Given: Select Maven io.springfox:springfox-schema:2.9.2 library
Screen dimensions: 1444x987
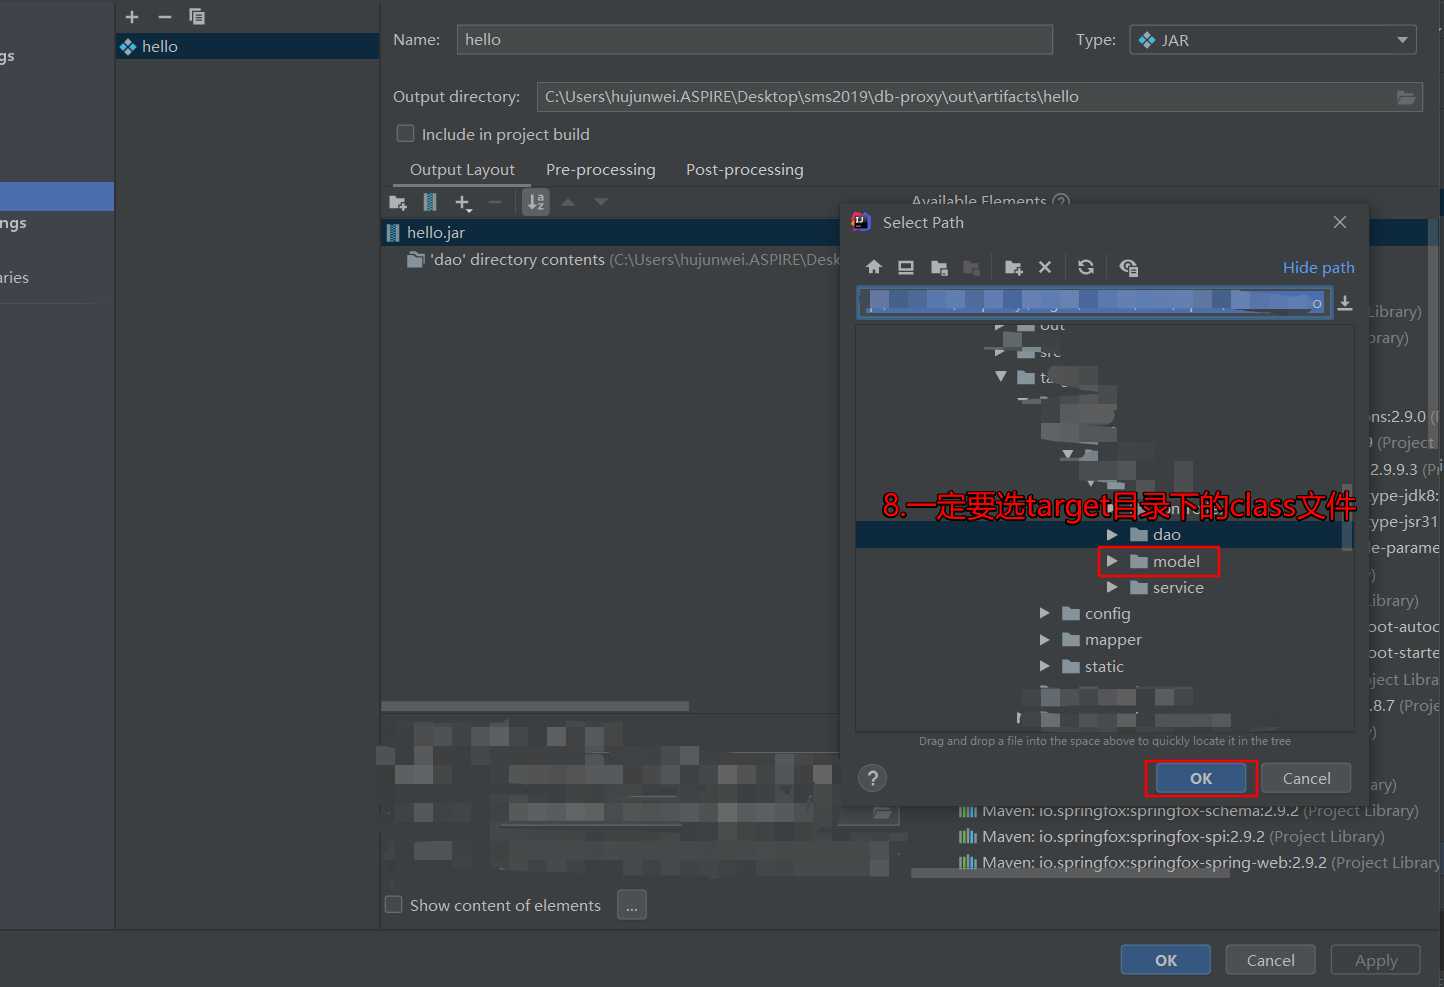Looking at the screenshot, I should coord(1188,811).
